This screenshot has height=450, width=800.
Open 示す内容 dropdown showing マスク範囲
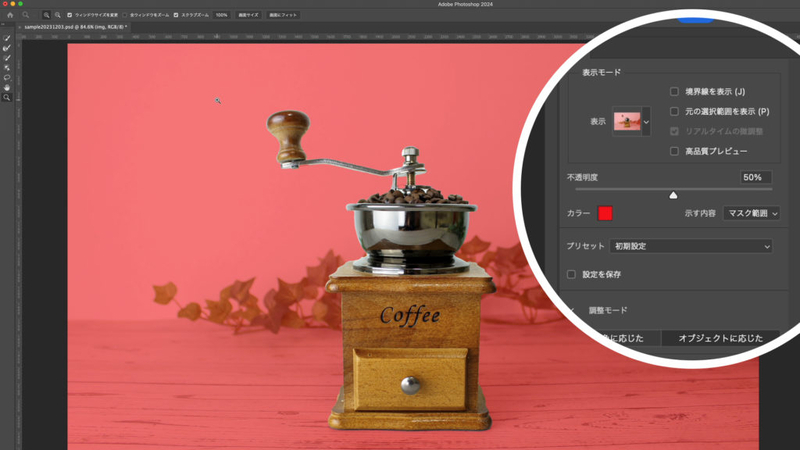752,213
